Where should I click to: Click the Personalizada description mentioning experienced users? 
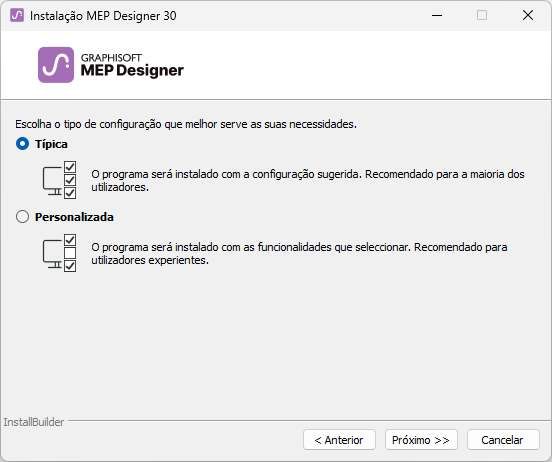(x=299, y=253)
